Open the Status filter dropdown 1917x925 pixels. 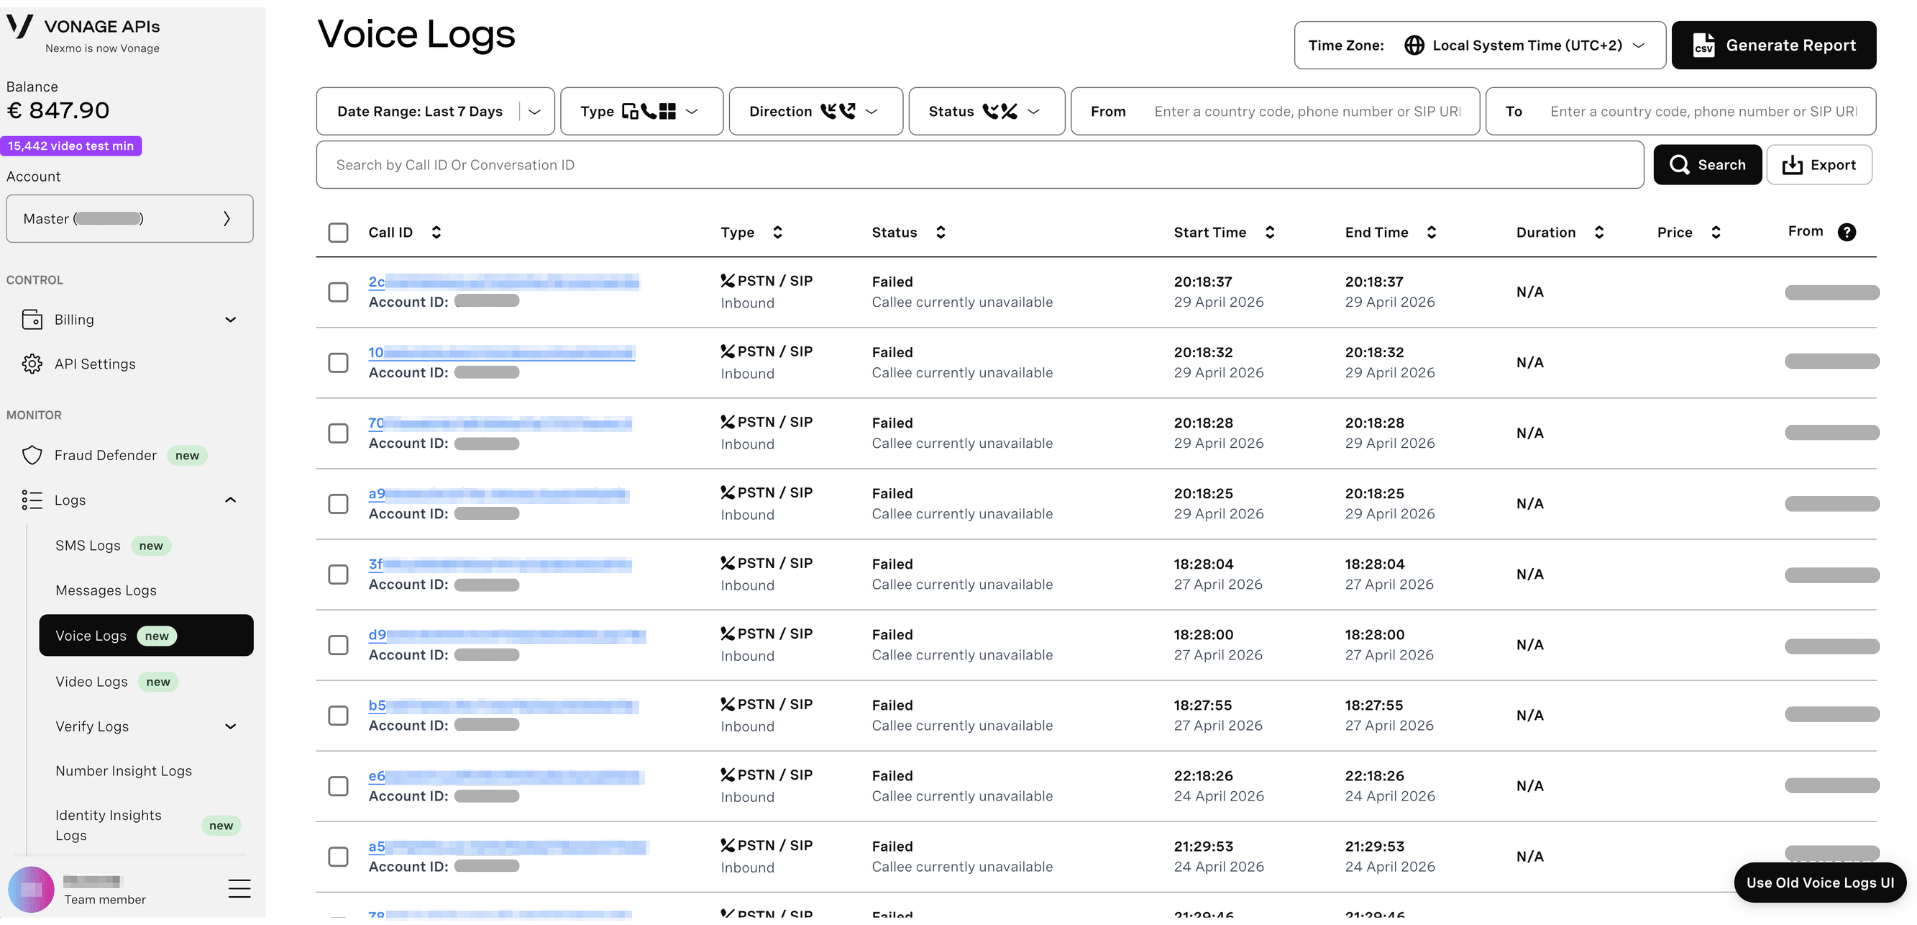[x=986, y=111]
